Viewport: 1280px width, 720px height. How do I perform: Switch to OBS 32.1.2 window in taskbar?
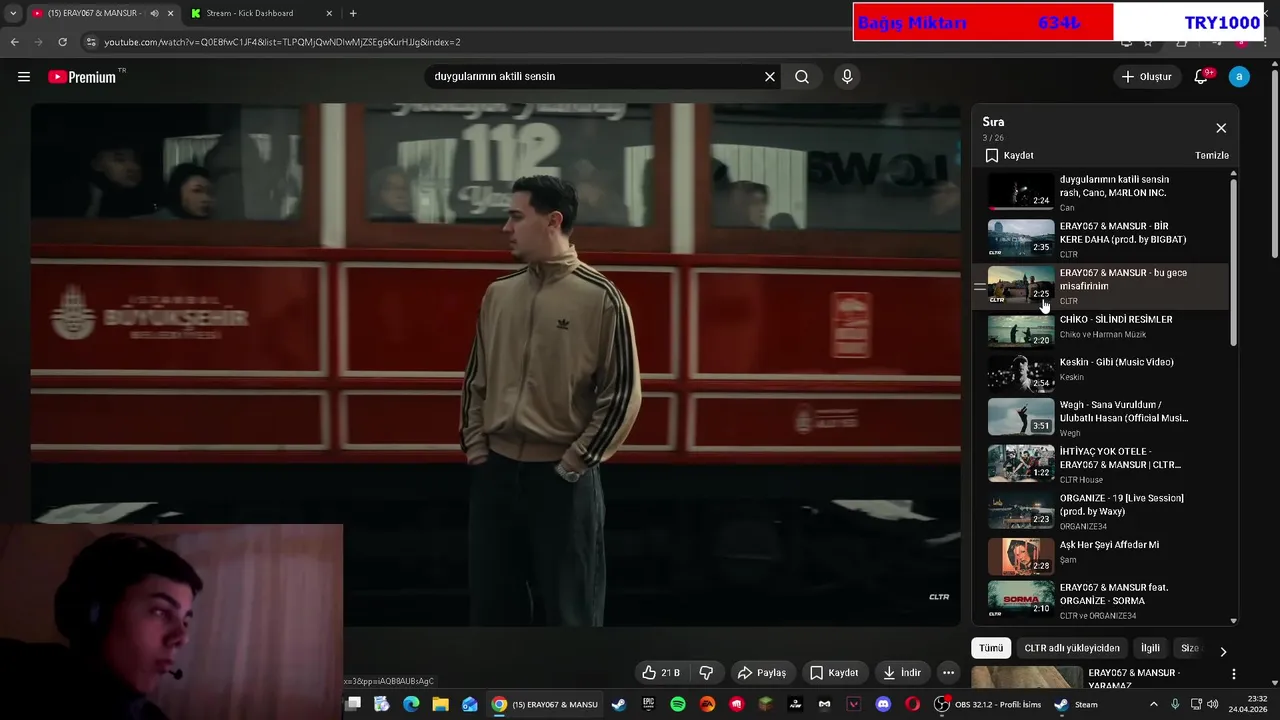(x=988, y=704)
